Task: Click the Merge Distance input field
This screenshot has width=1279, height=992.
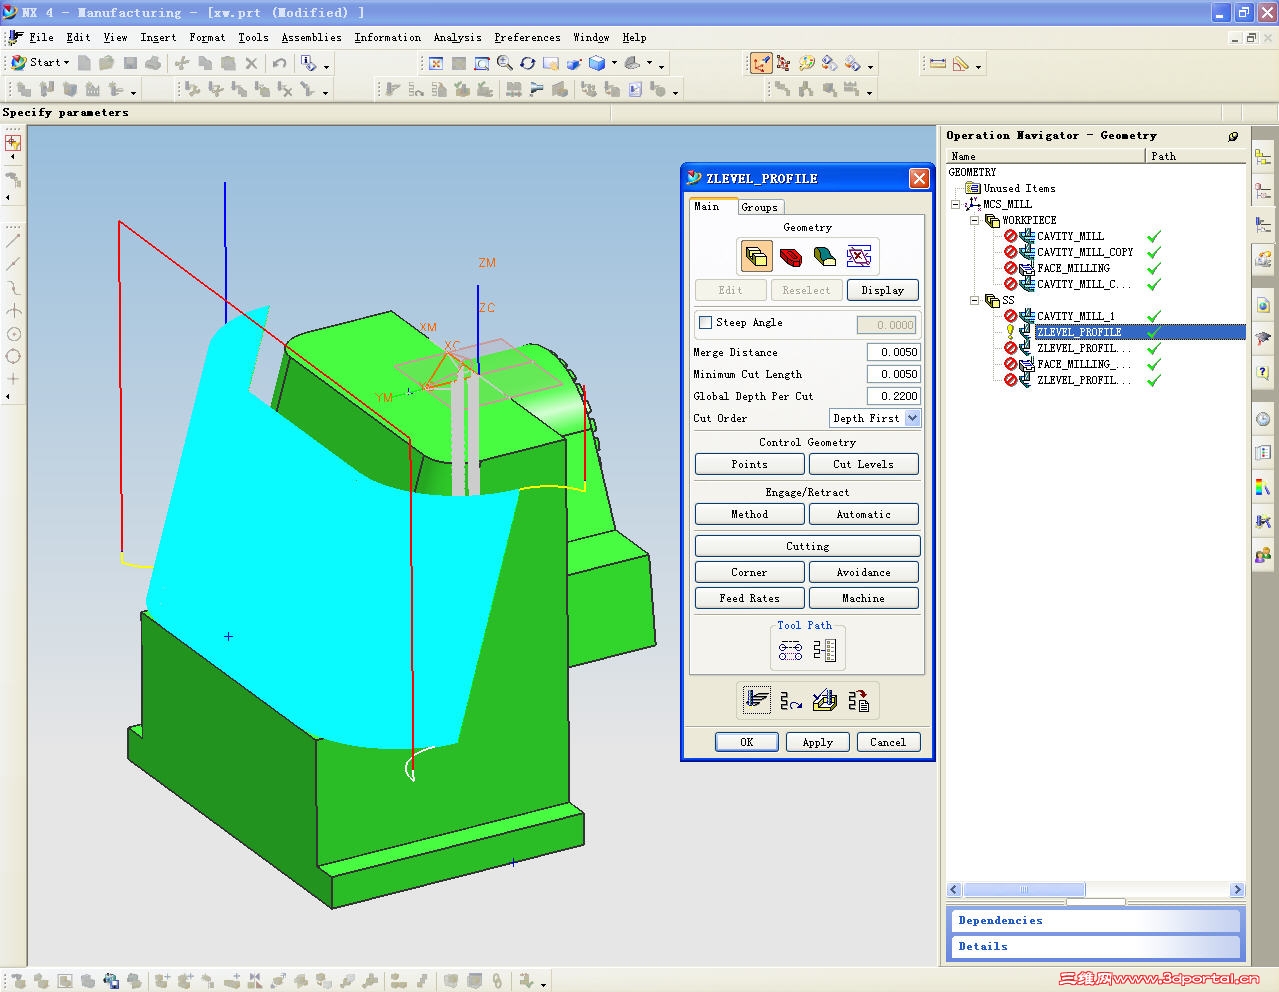Action: 893,352
